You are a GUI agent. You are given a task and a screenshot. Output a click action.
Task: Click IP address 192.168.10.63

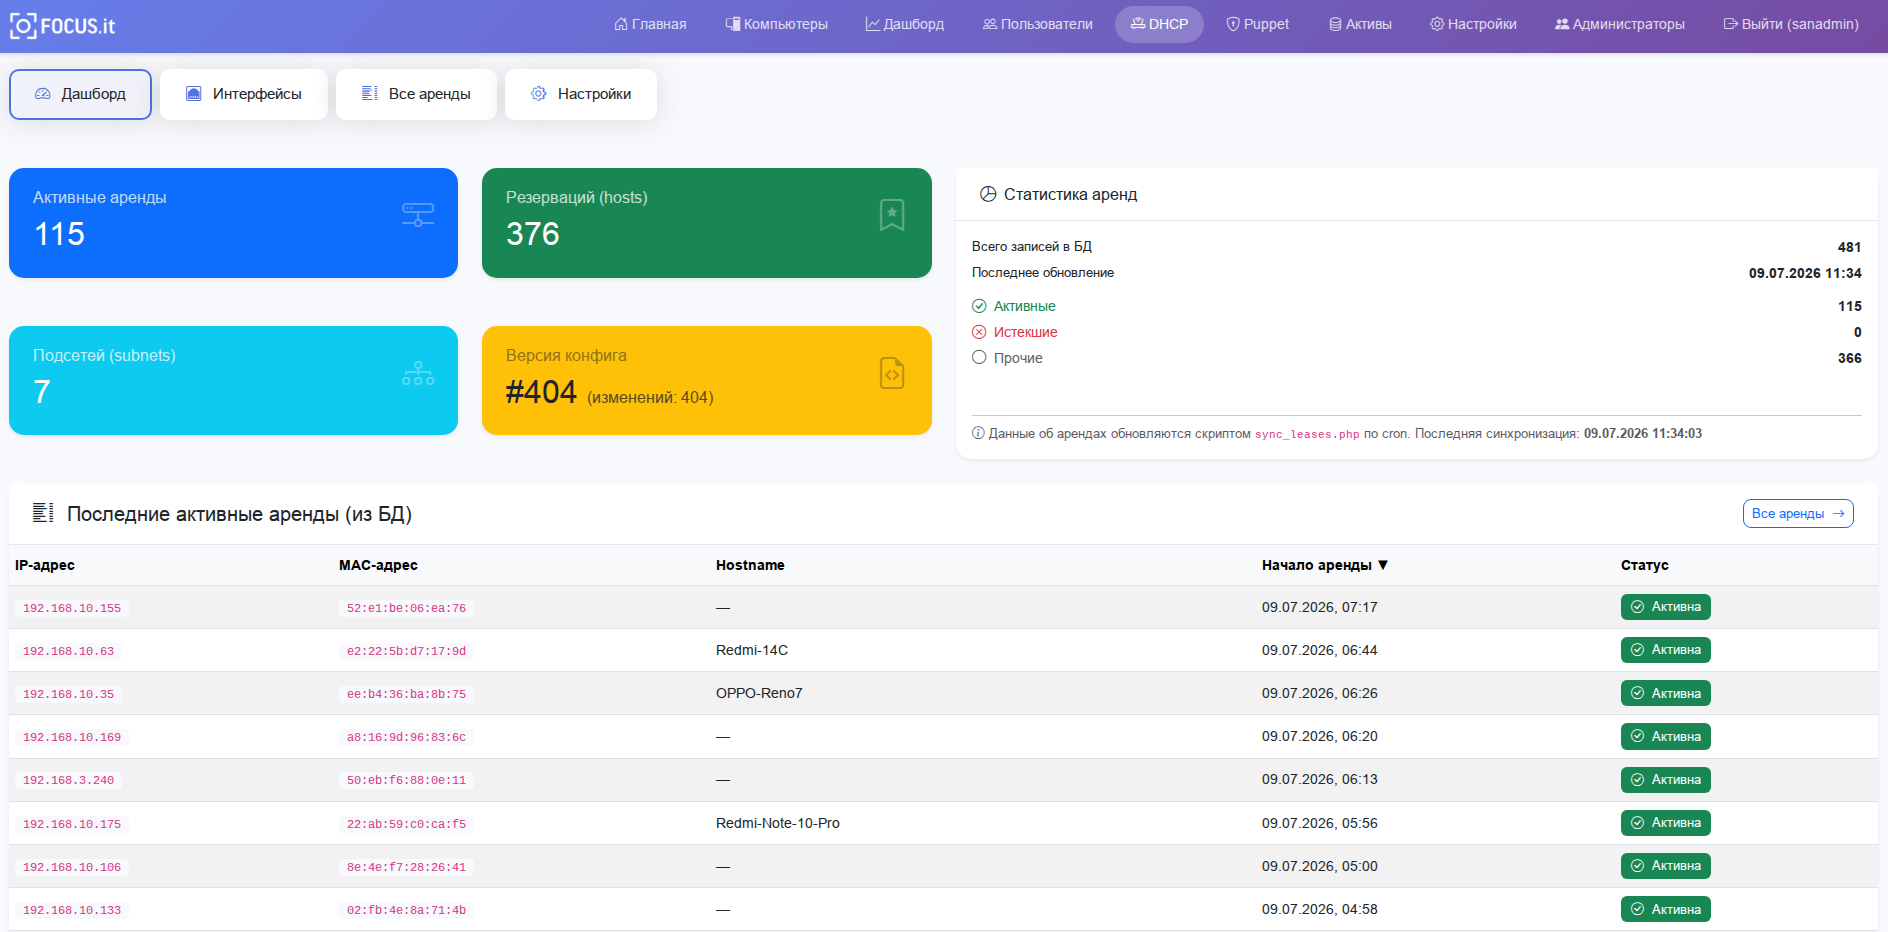(69, 651)
